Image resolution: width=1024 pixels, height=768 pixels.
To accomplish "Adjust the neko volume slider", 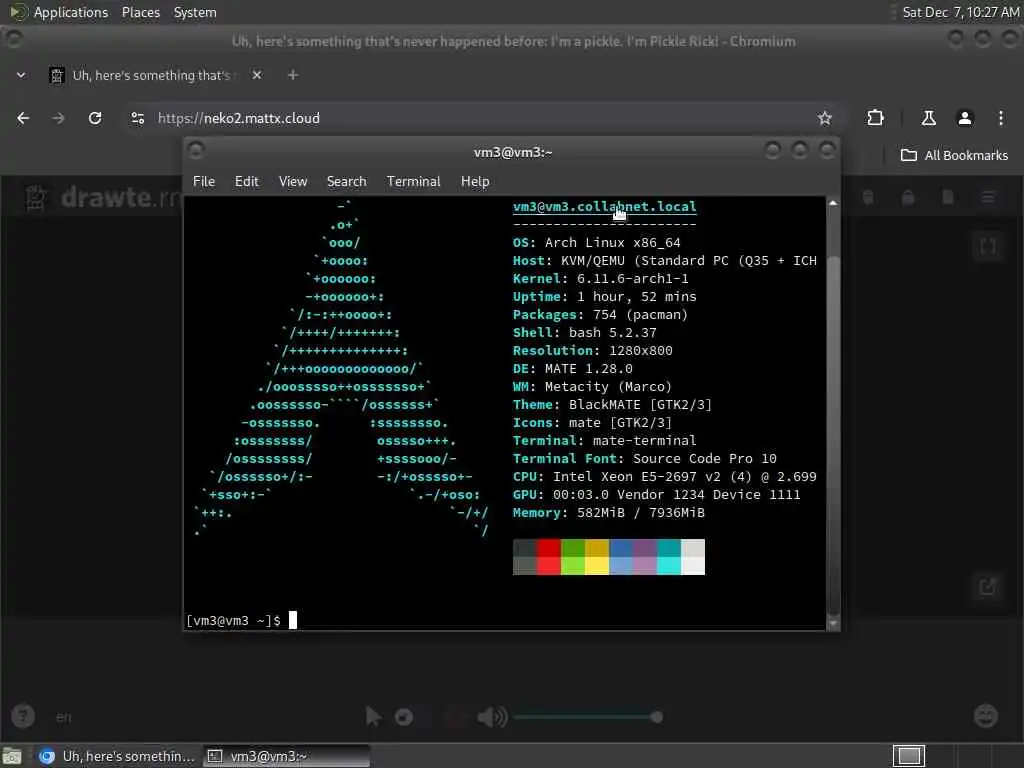I will (x=588, y=717).
